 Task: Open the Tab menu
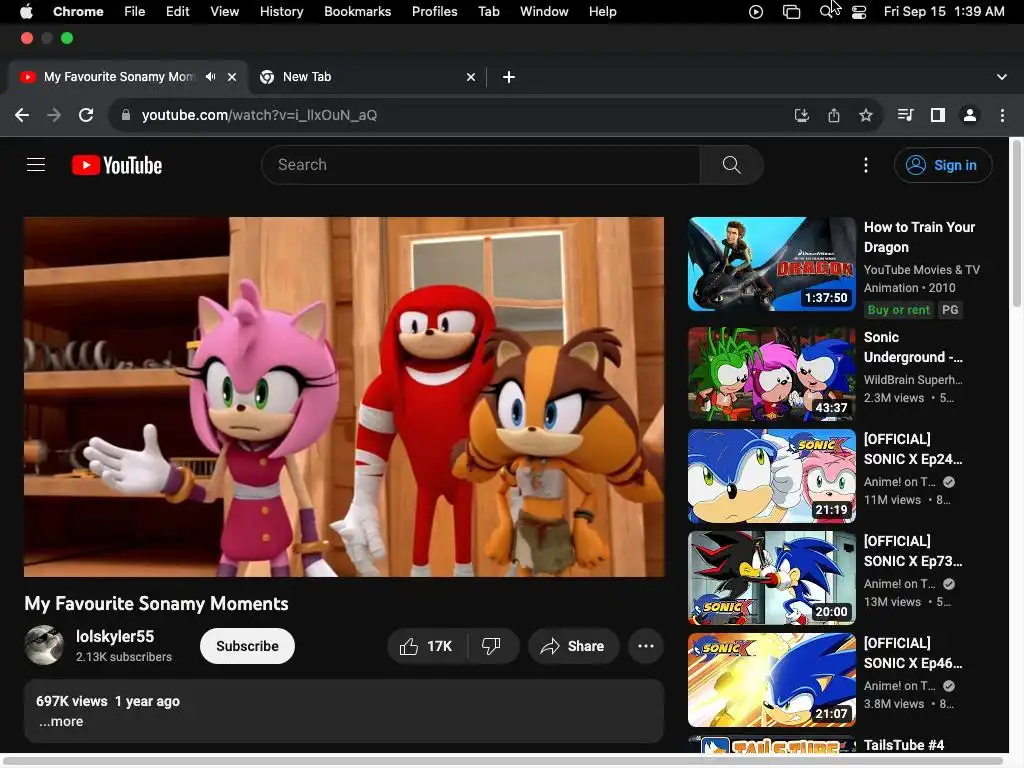tap(488, 12)
